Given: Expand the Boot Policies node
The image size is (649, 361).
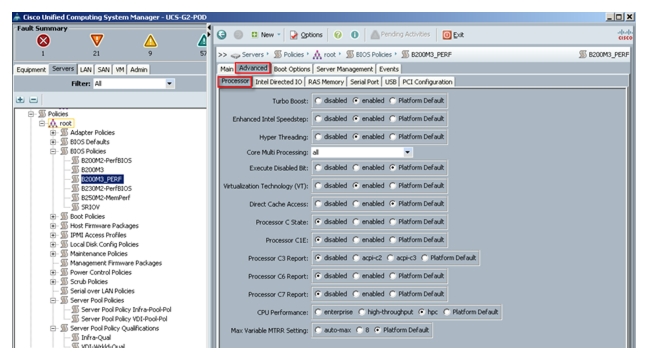Looking at the screenshot, I should click(x=53, y=217).
